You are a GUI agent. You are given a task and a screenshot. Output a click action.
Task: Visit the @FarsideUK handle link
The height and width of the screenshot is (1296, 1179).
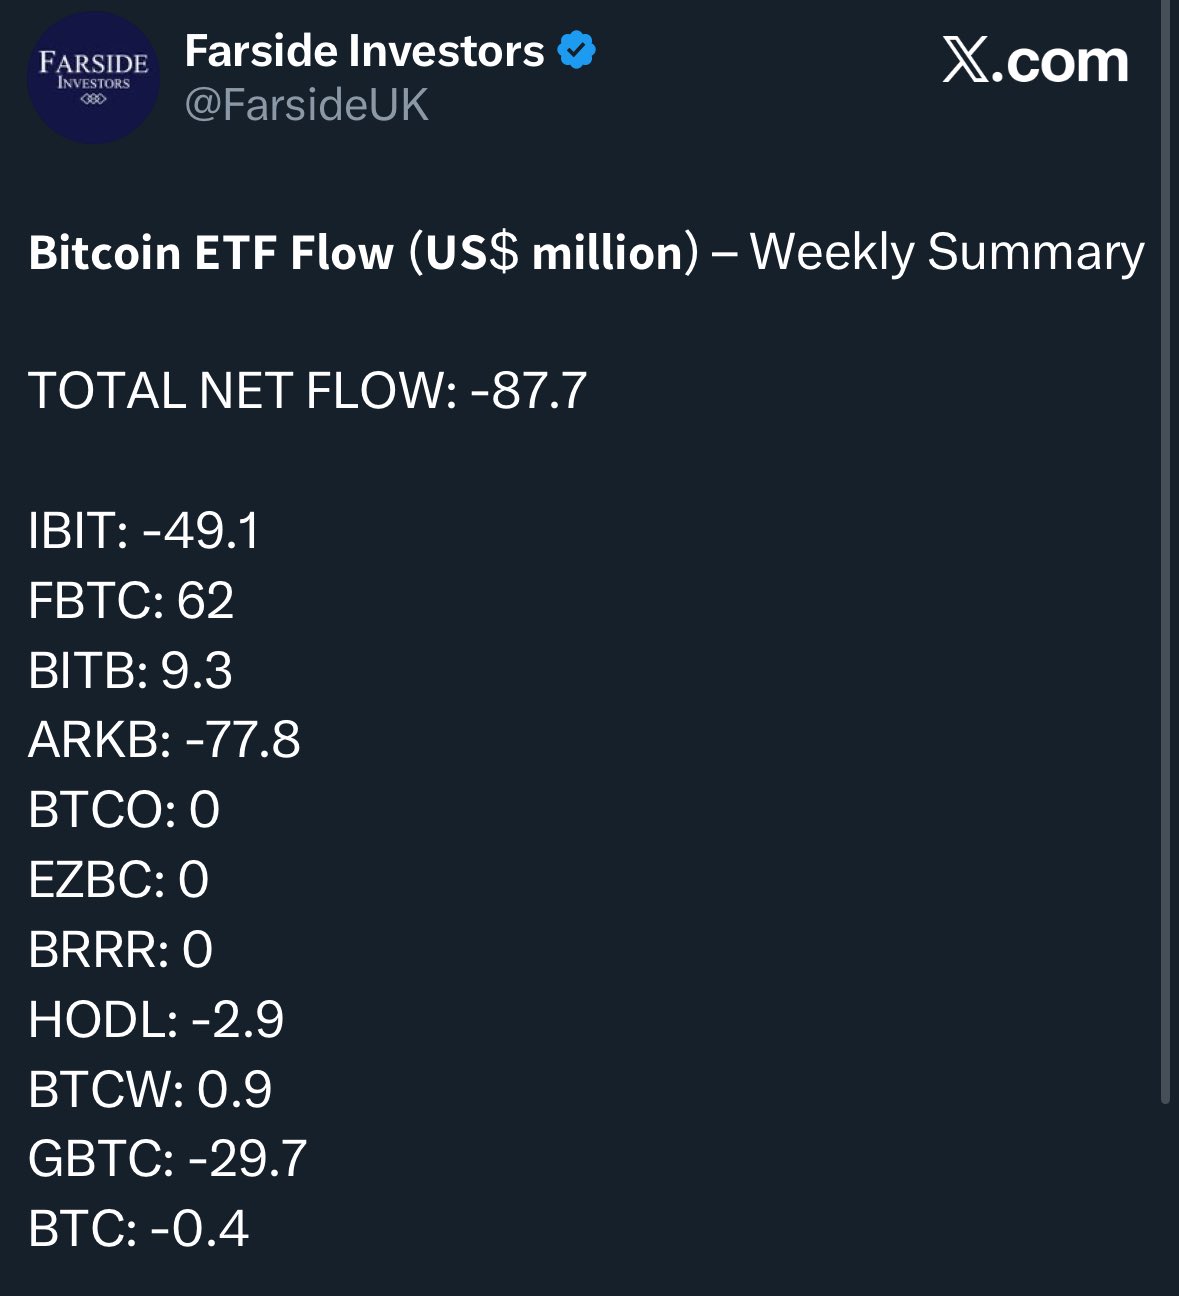306,105
